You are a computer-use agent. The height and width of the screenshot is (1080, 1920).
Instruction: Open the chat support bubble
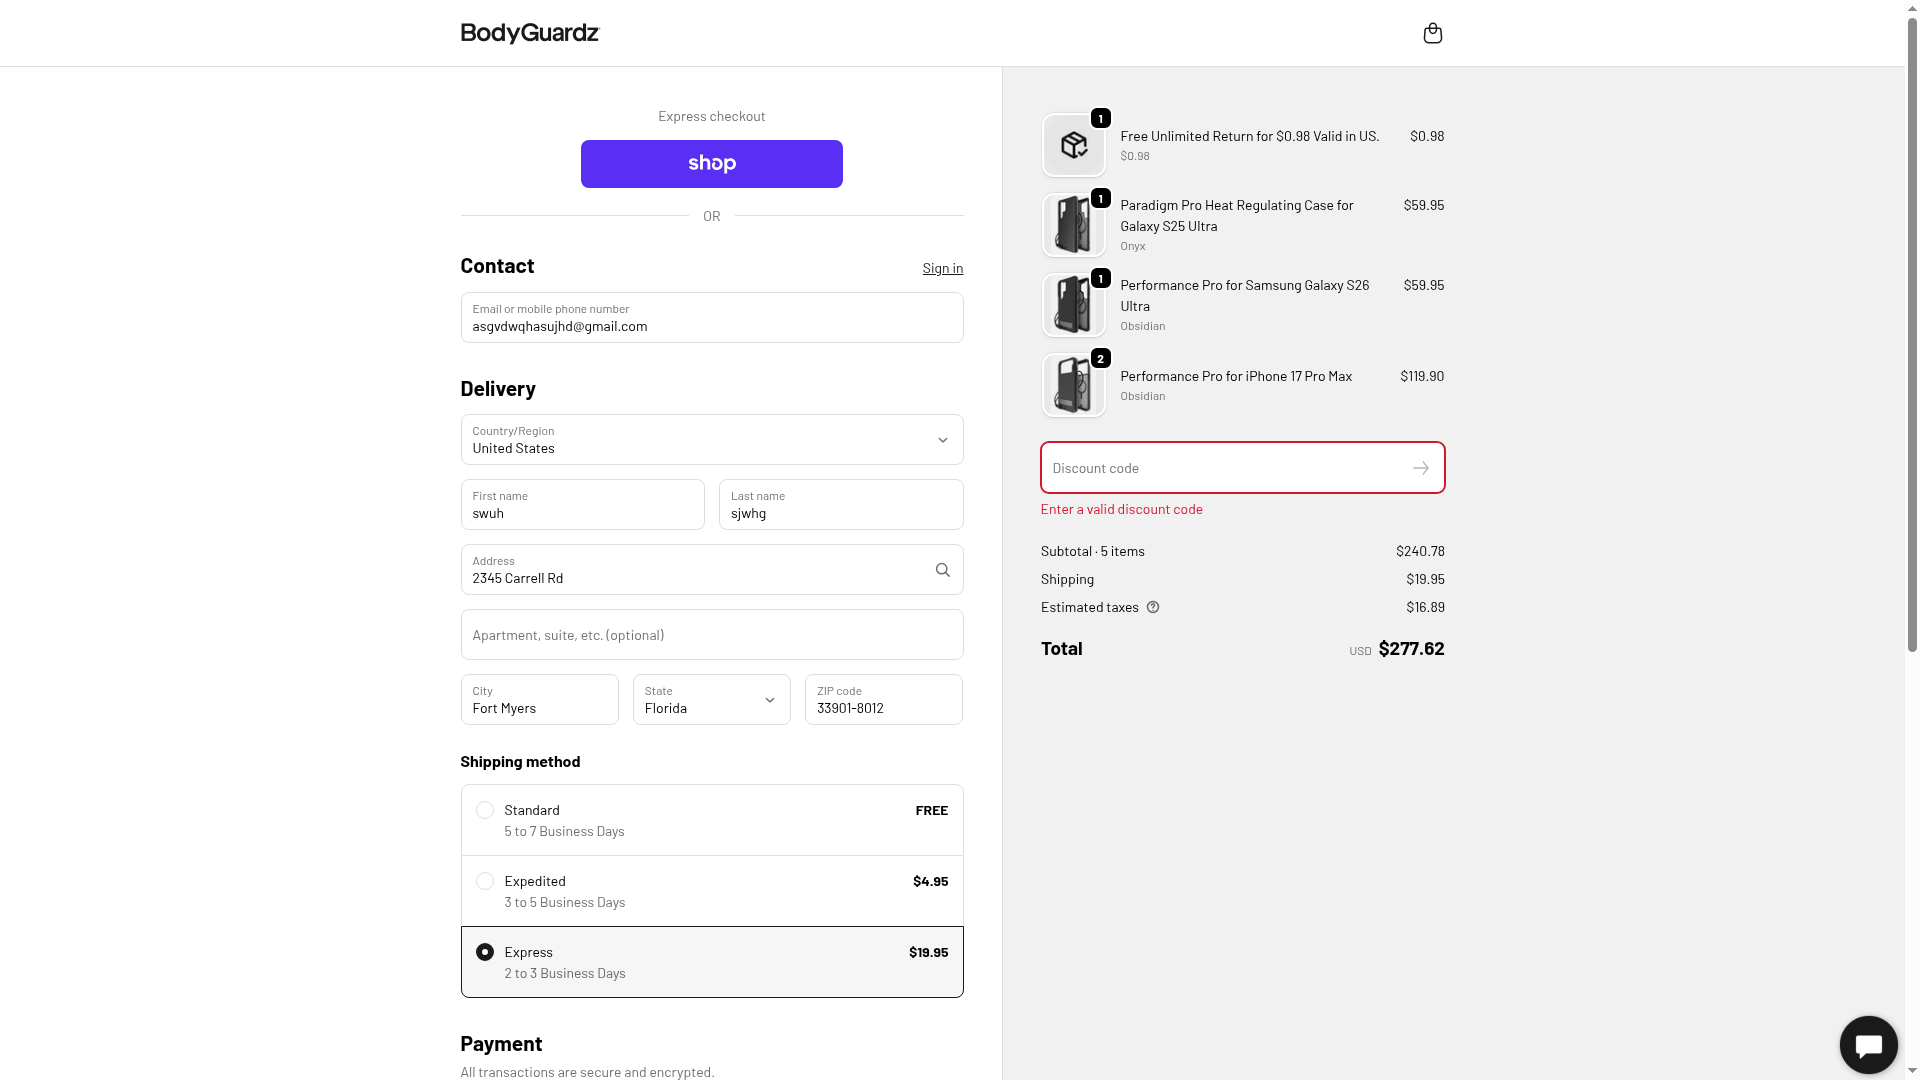coord(1868,1045)
